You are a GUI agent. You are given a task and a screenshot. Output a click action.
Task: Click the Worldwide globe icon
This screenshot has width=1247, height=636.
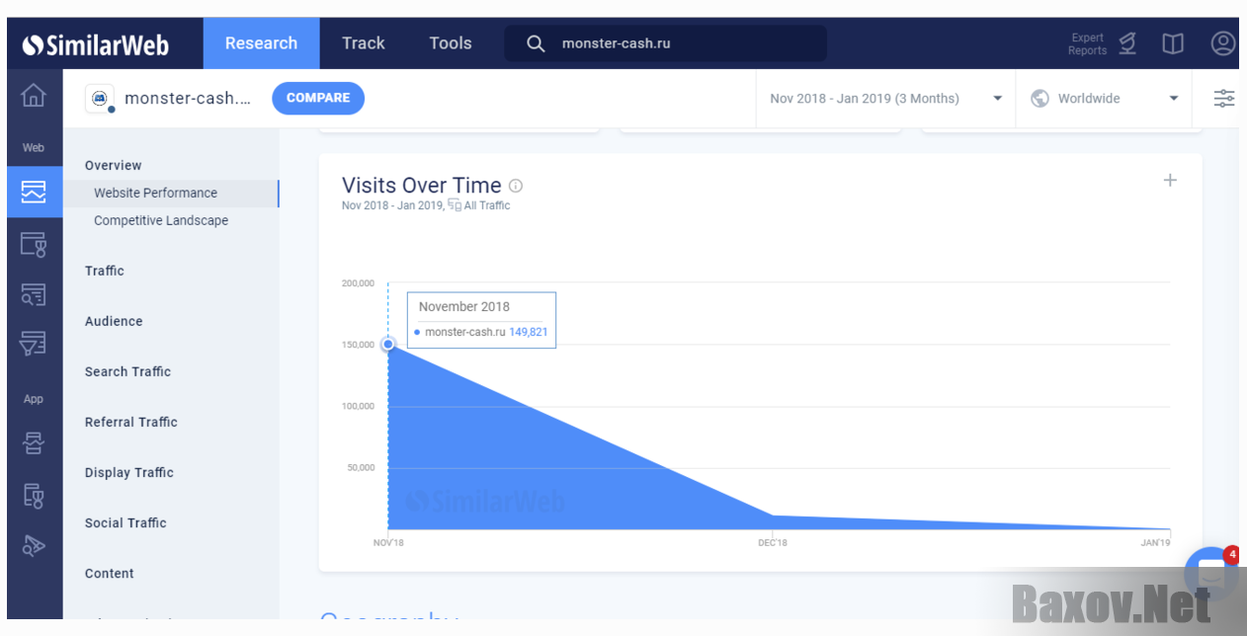(x=1040, y=98)
